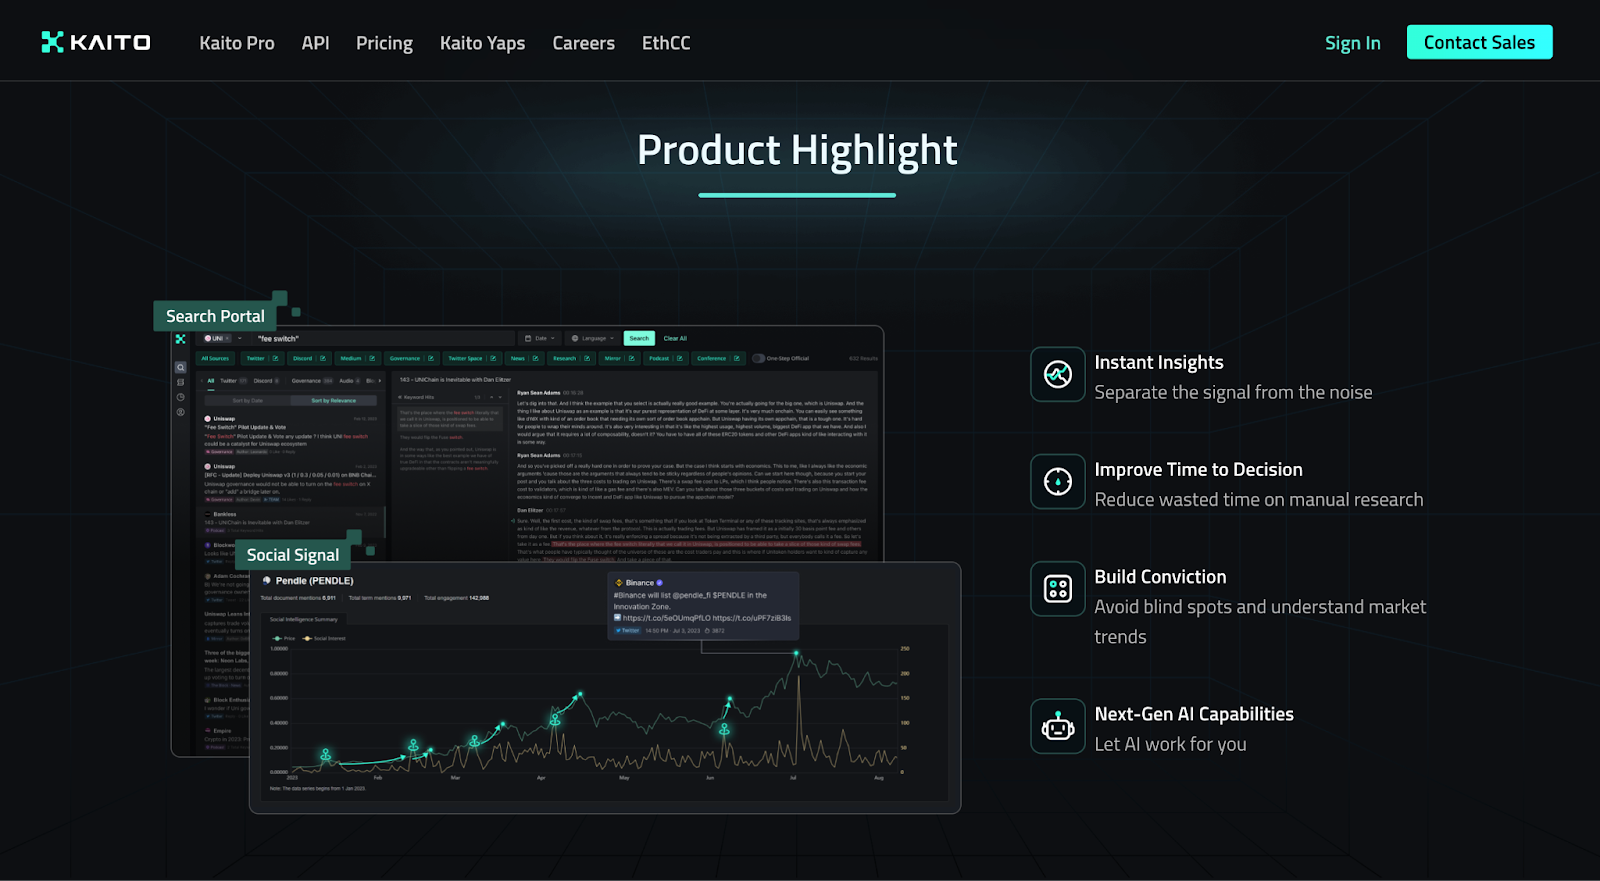
Task: Open the clock history sidebar icon
Action: point(180,397)
